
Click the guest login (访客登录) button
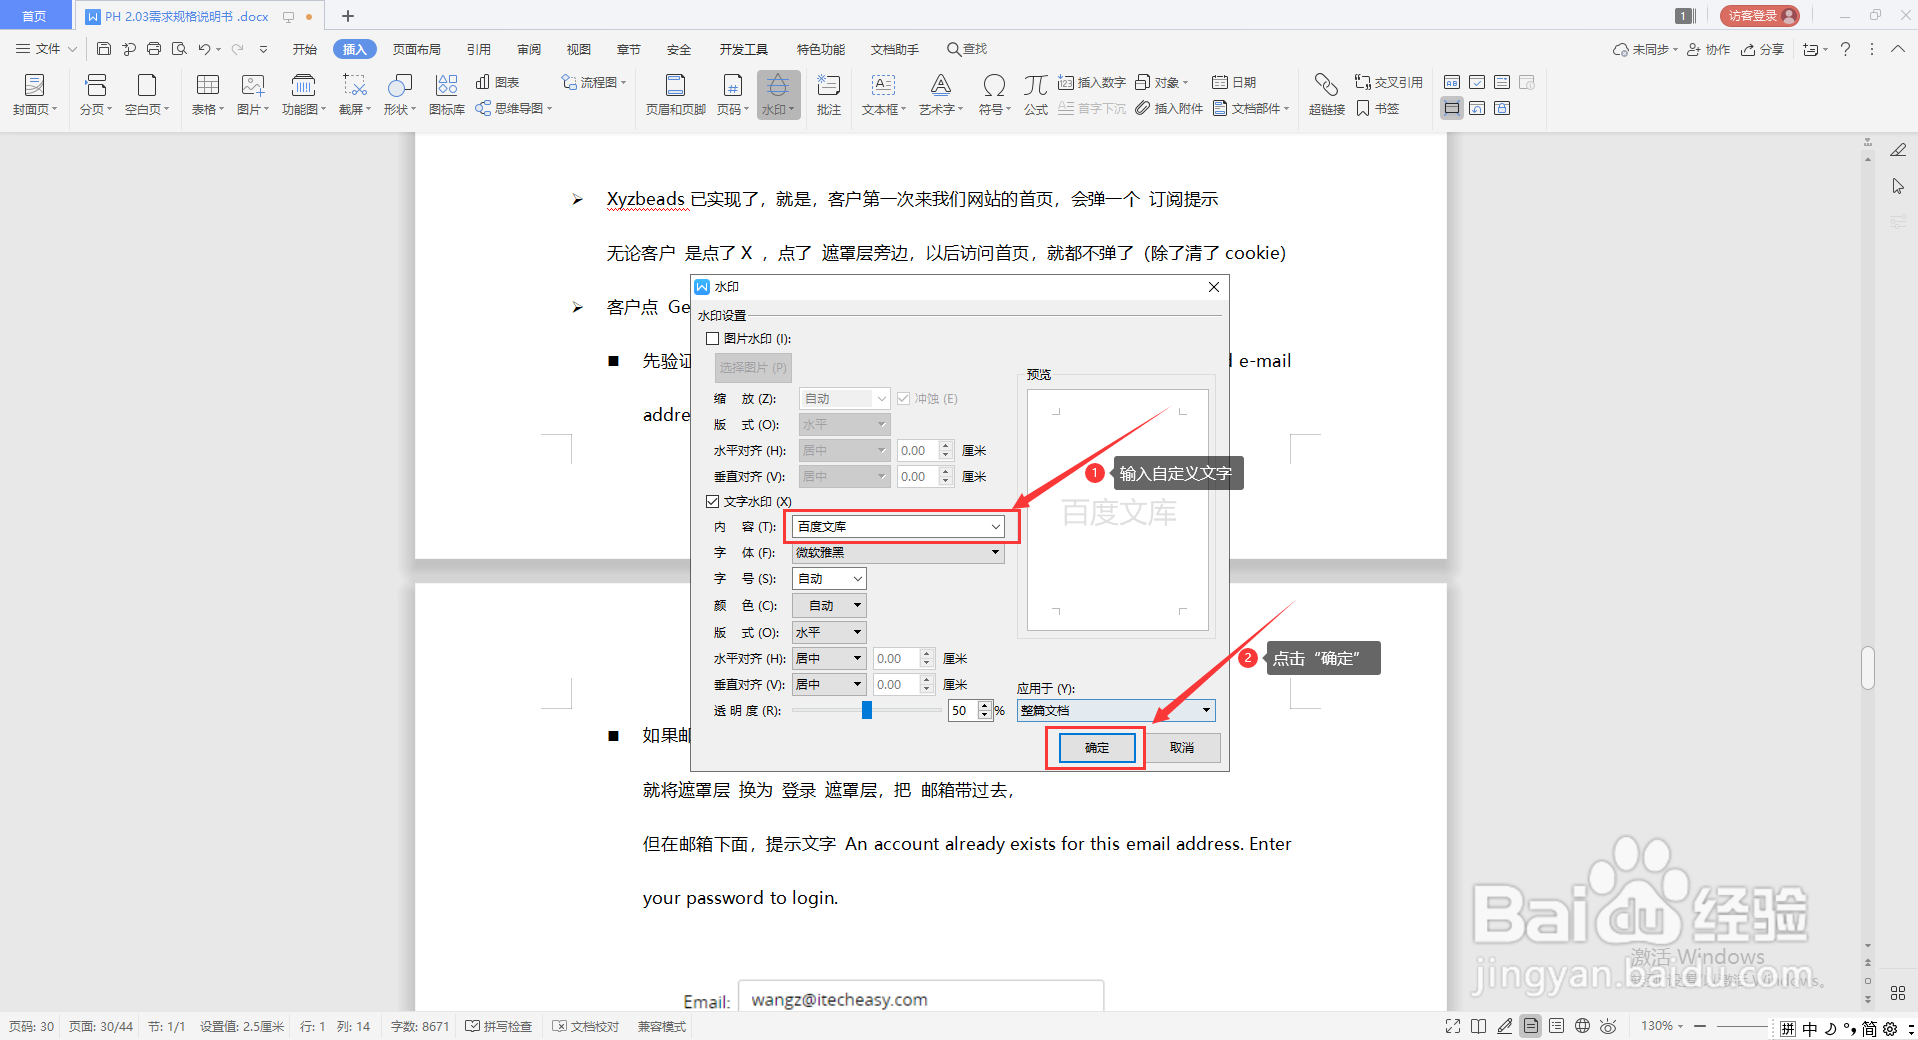(1760, 16)
